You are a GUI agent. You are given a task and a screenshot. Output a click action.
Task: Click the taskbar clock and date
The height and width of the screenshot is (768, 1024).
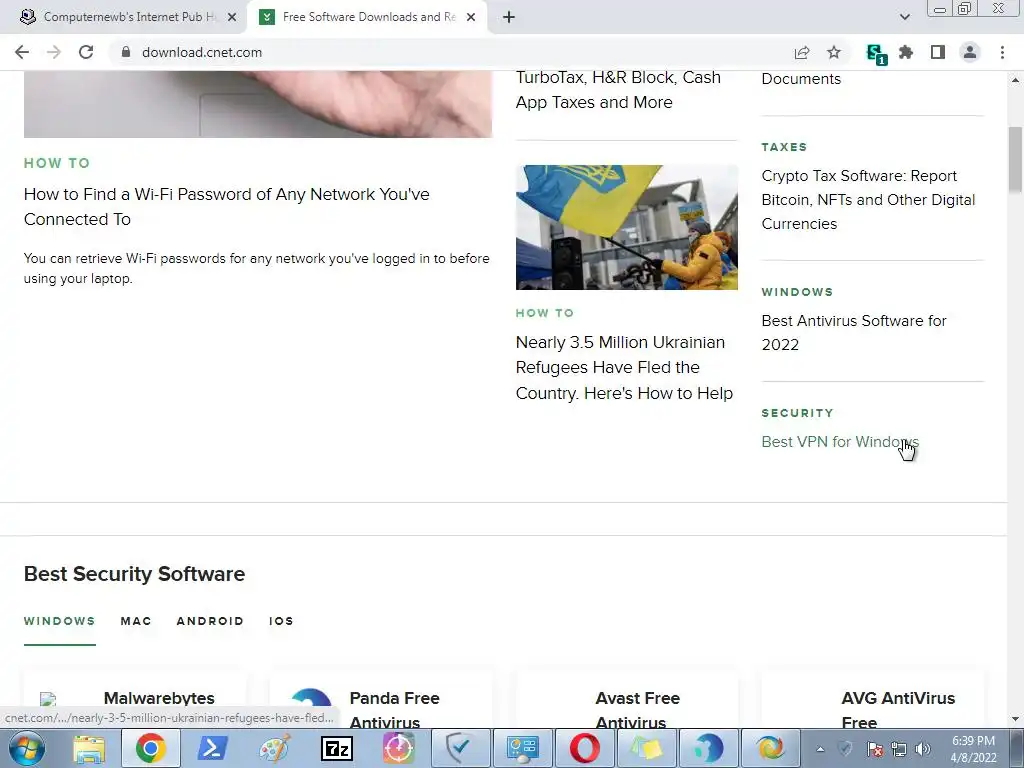point(973,749)
